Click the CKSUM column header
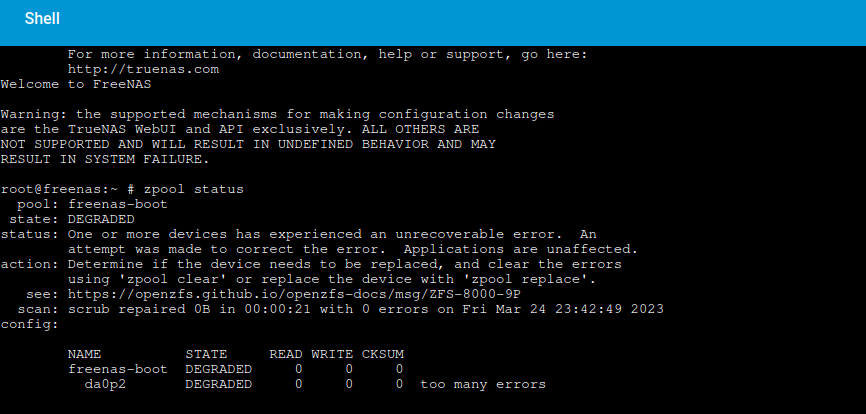This screenshot has width=866, height=414. [383, 354]
